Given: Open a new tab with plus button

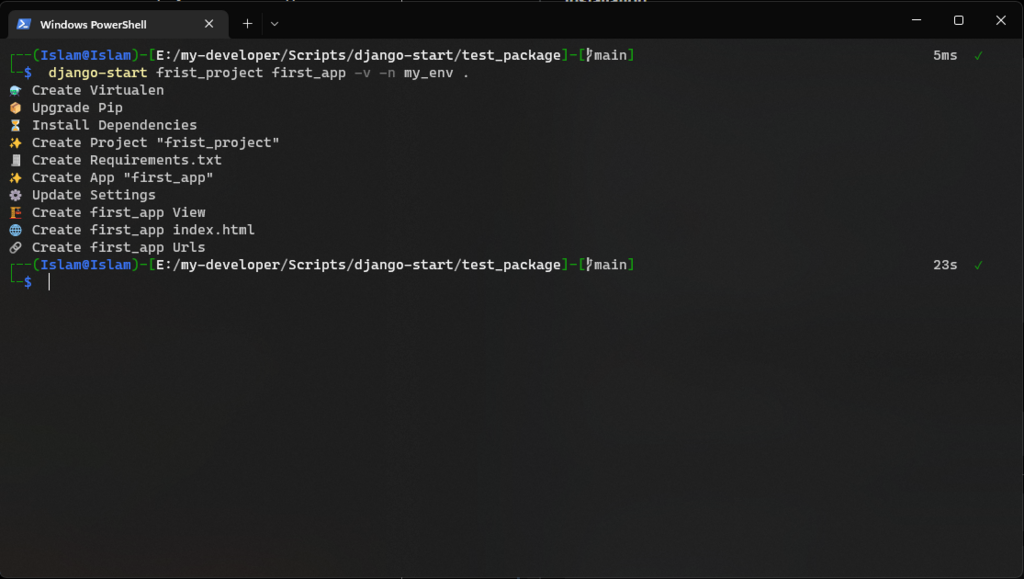Looking at the screenshot, I should (x=248, y=23).
